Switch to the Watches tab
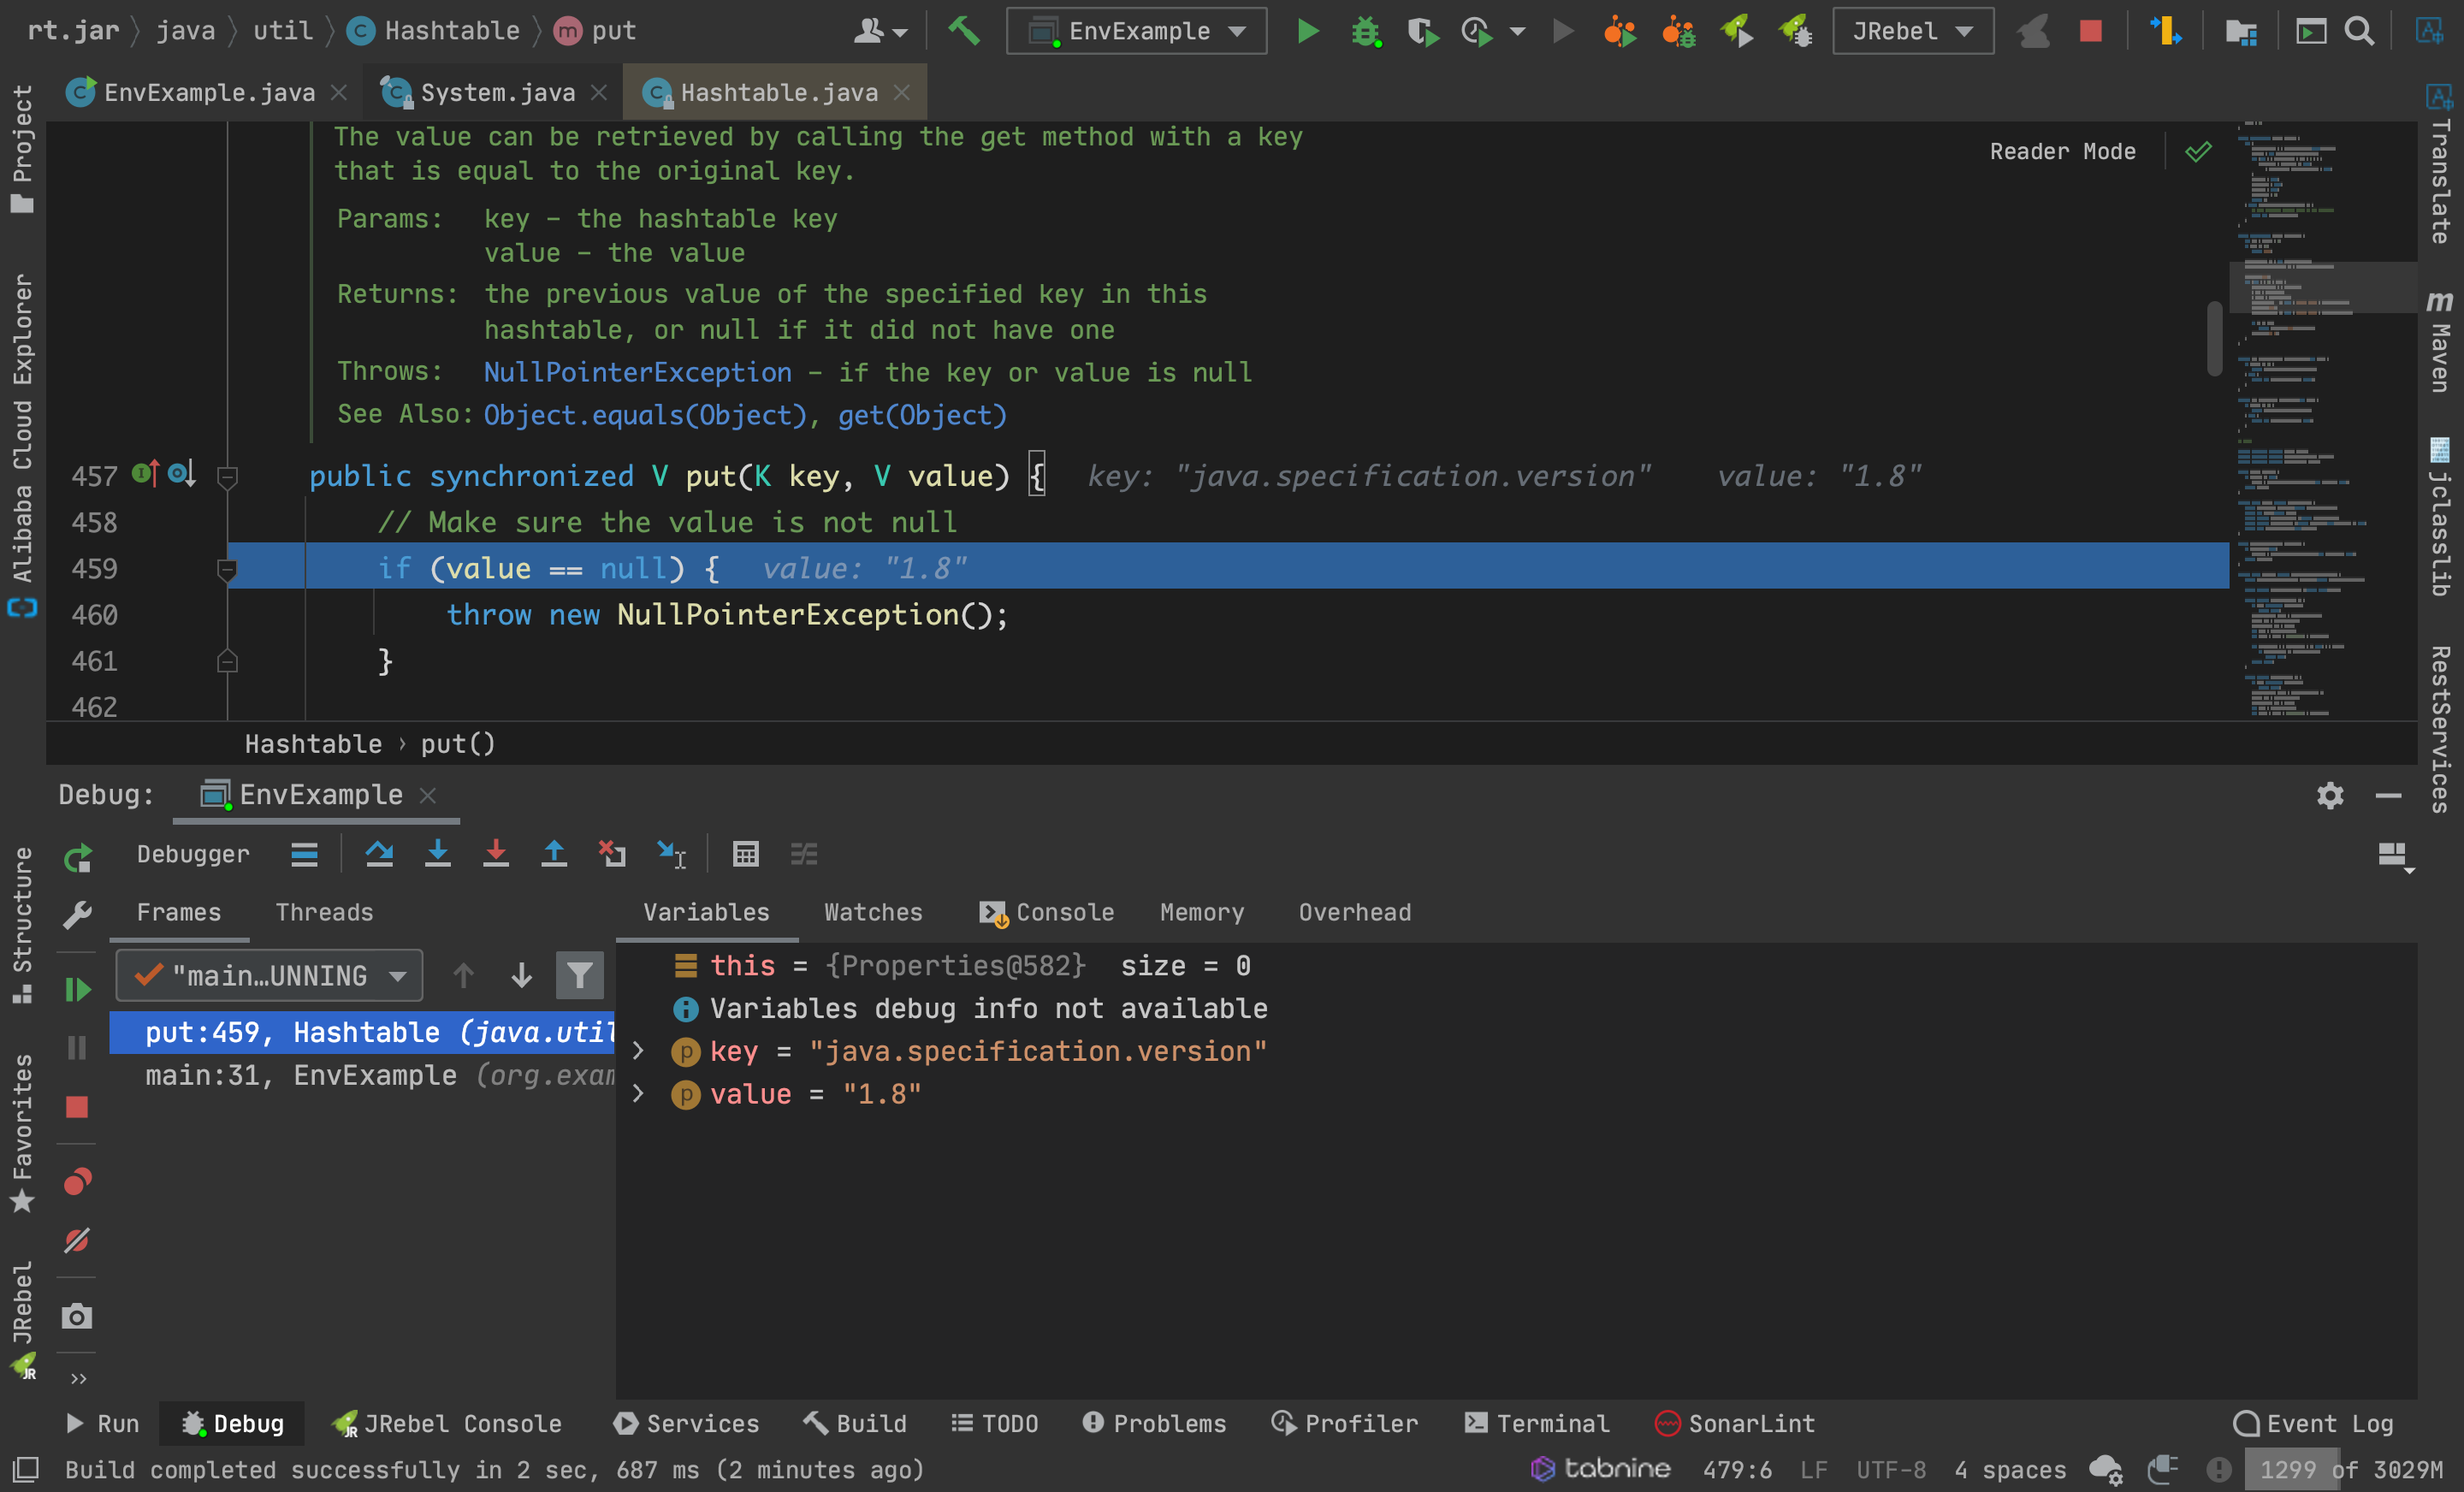2464x1492 pixels. 872,912
